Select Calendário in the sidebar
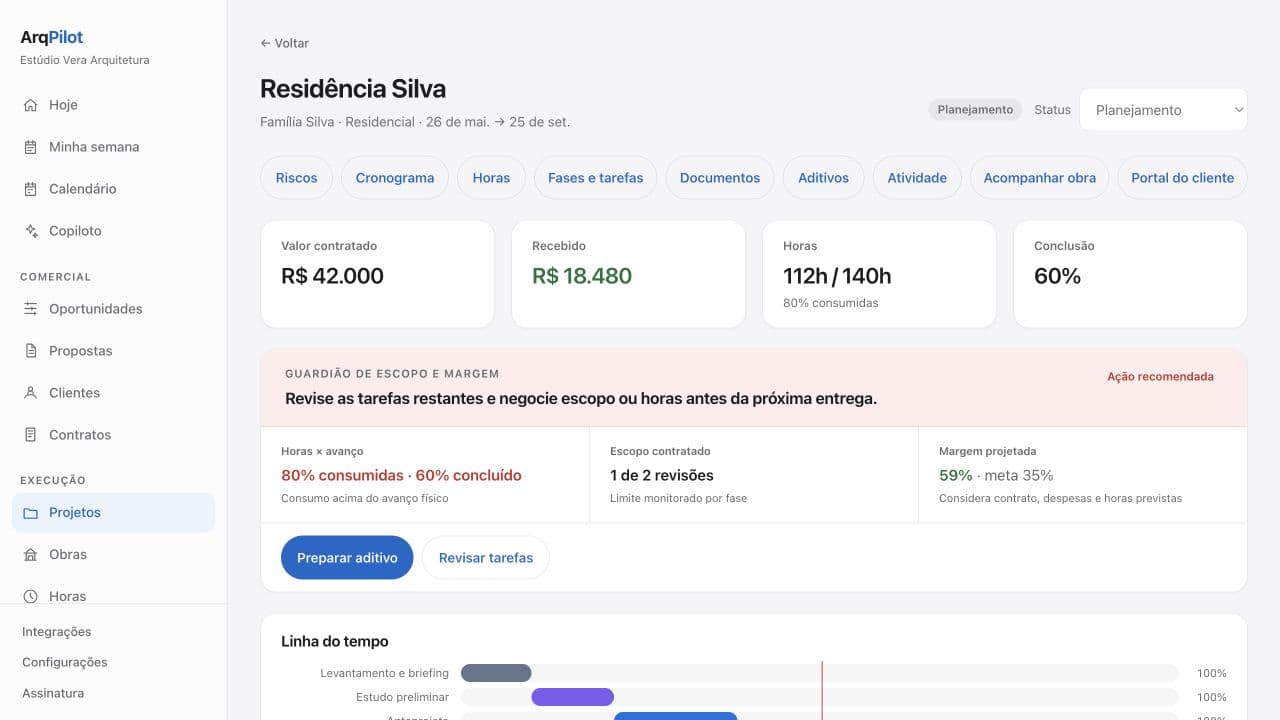This screenshot has height=720, width=1280. tap(113, 189)
